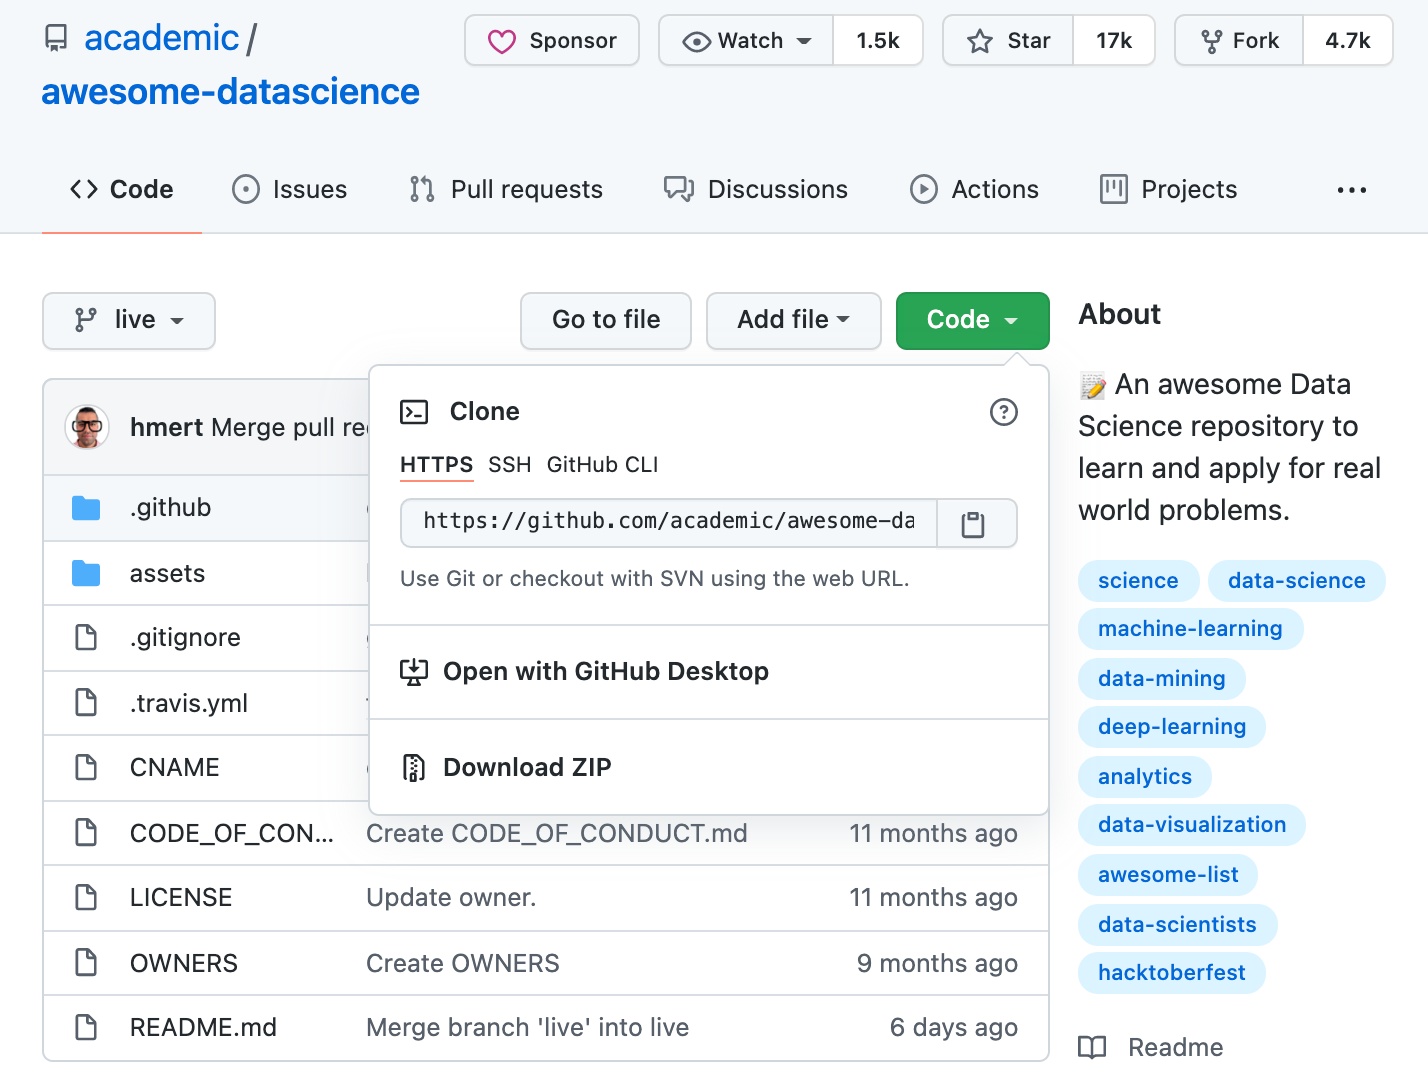Click hmert's avatar picture

coord(87,428)
